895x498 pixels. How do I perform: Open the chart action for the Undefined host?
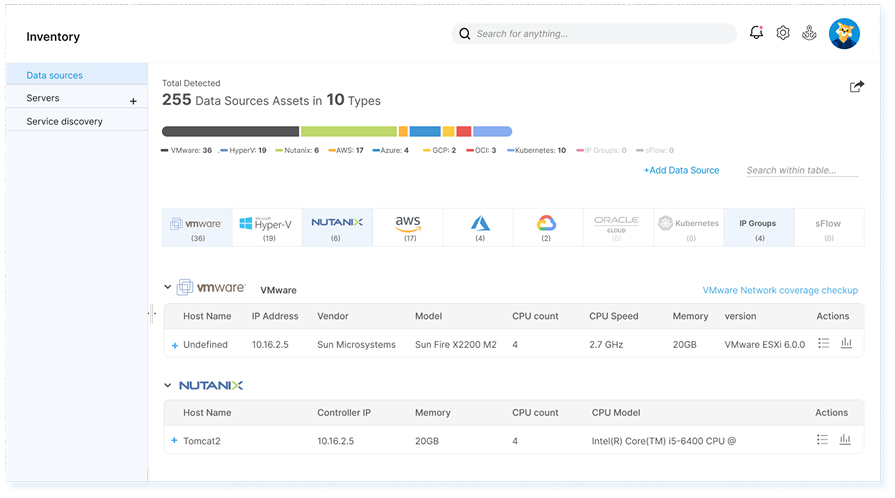(846, 343)
